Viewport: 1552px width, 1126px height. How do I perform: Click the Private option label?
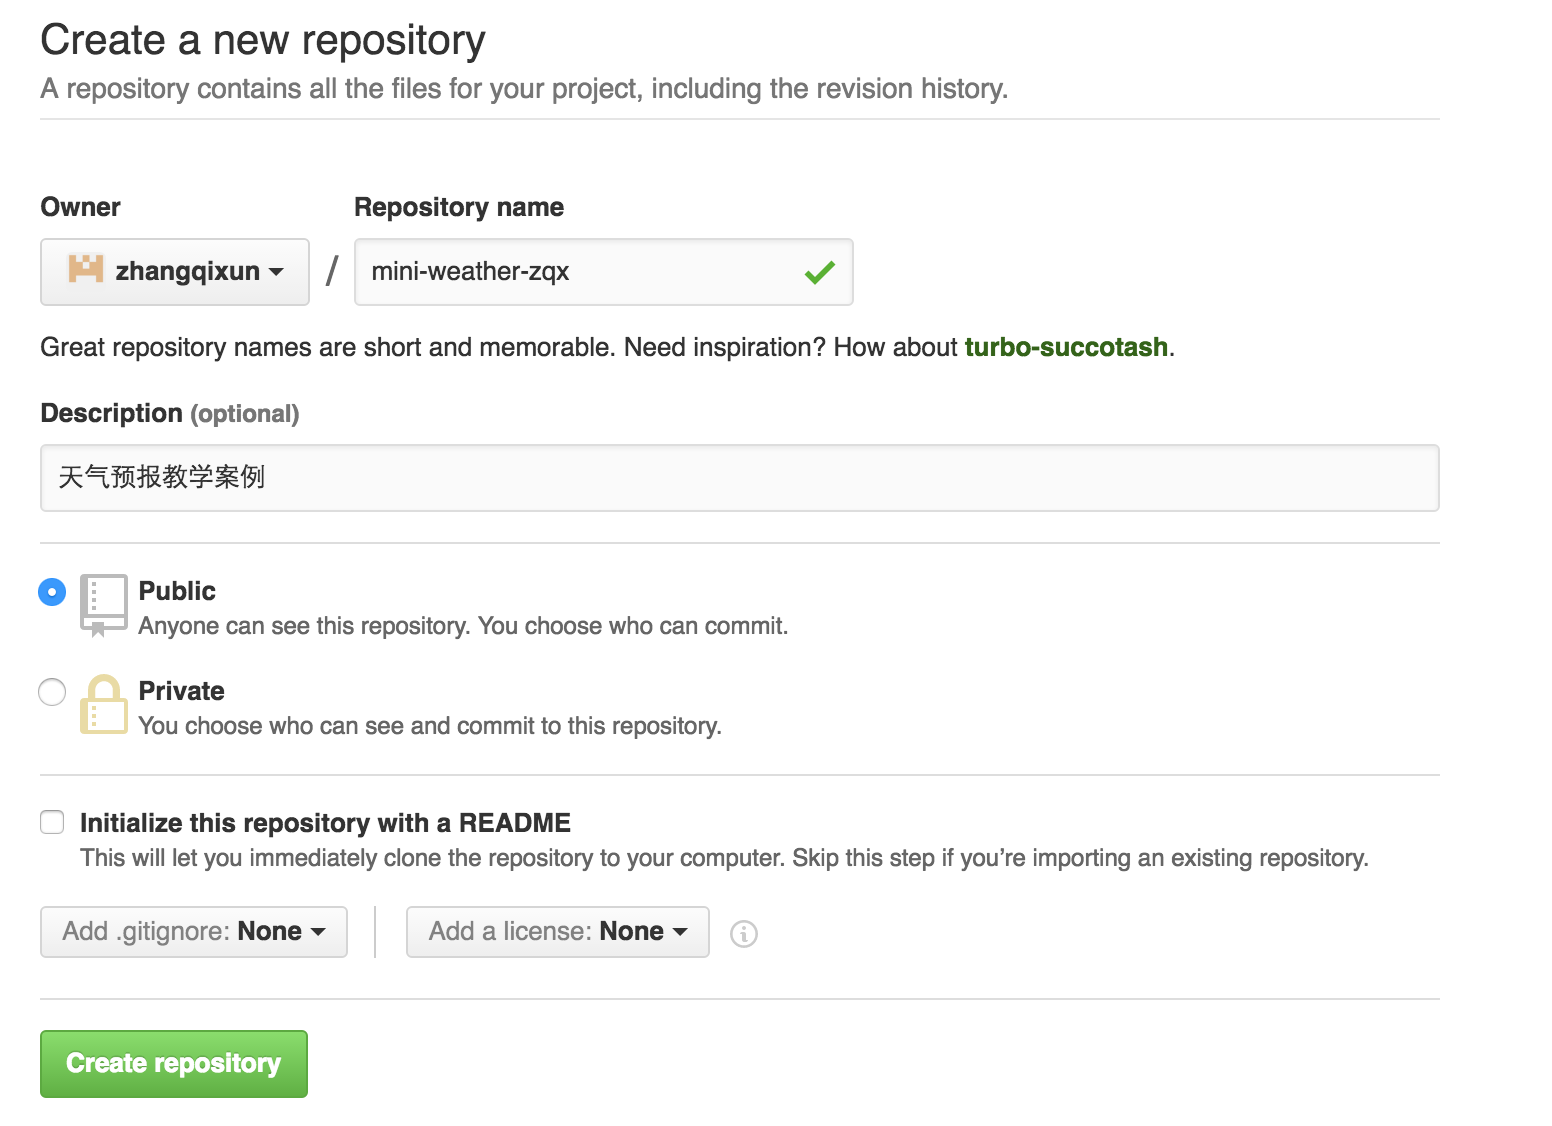pyautogui.click(x=181, y=691)
